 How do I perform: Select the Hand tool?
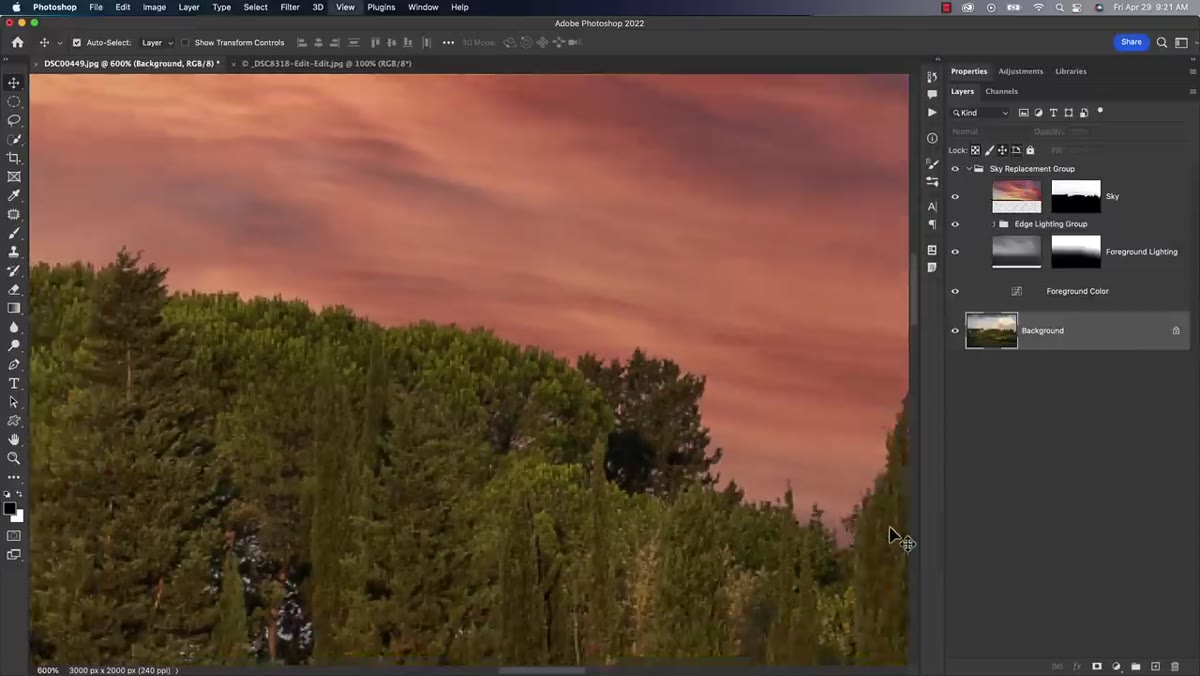point(14,439)
